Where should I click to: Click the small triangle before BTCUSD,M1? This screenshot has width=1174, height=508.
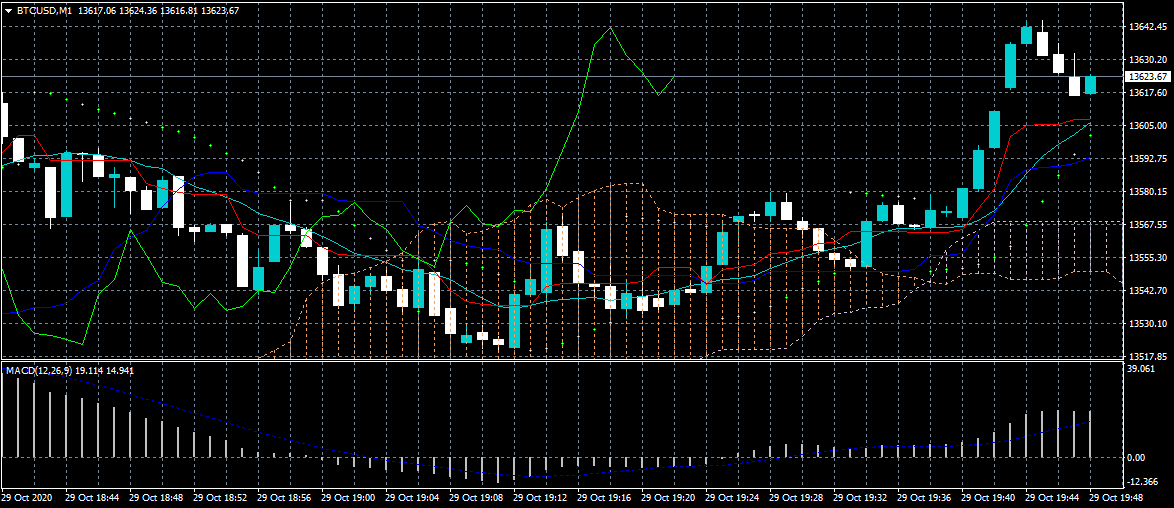[9, 11]
